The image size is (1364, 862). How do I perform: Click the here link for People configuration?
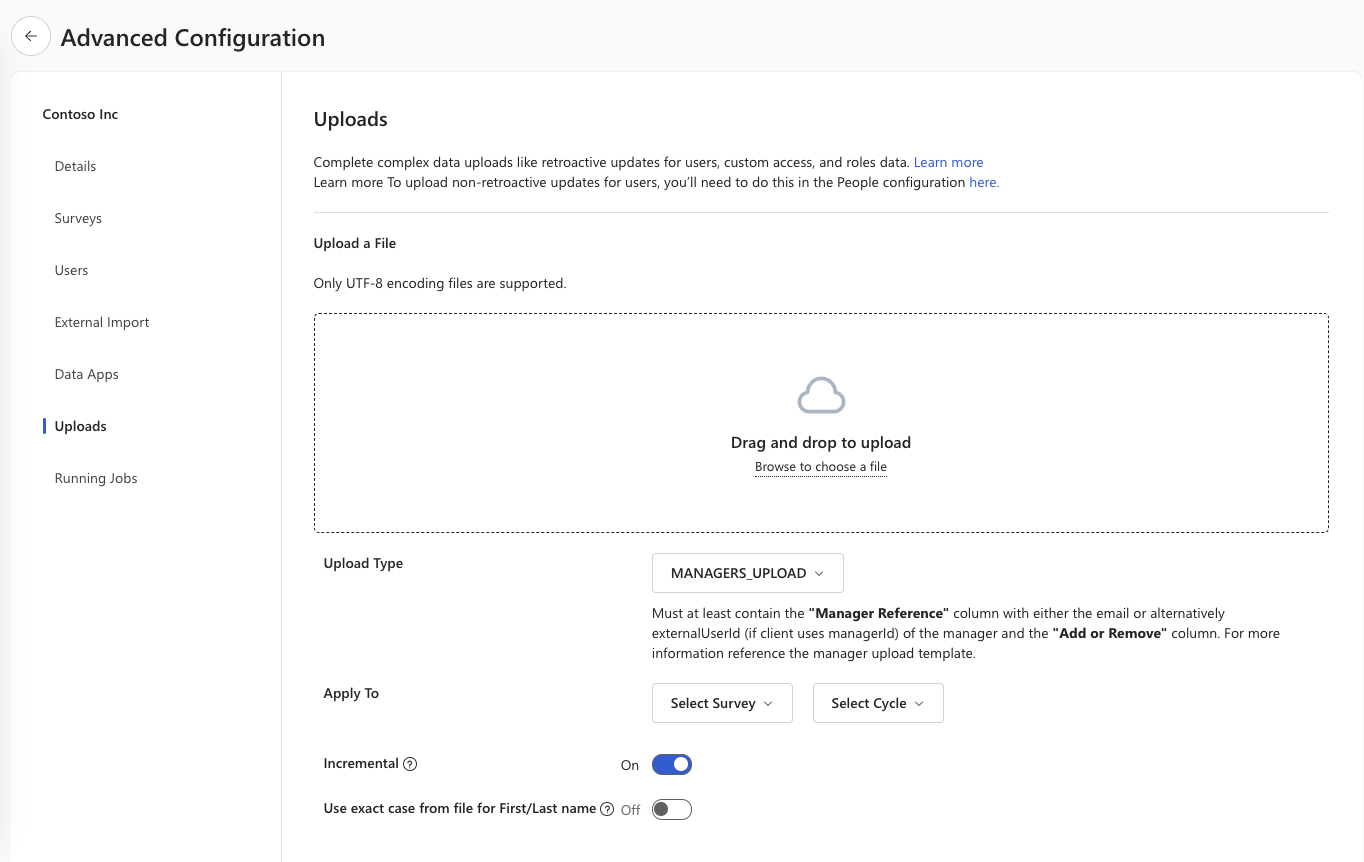(x=982, y=182)
